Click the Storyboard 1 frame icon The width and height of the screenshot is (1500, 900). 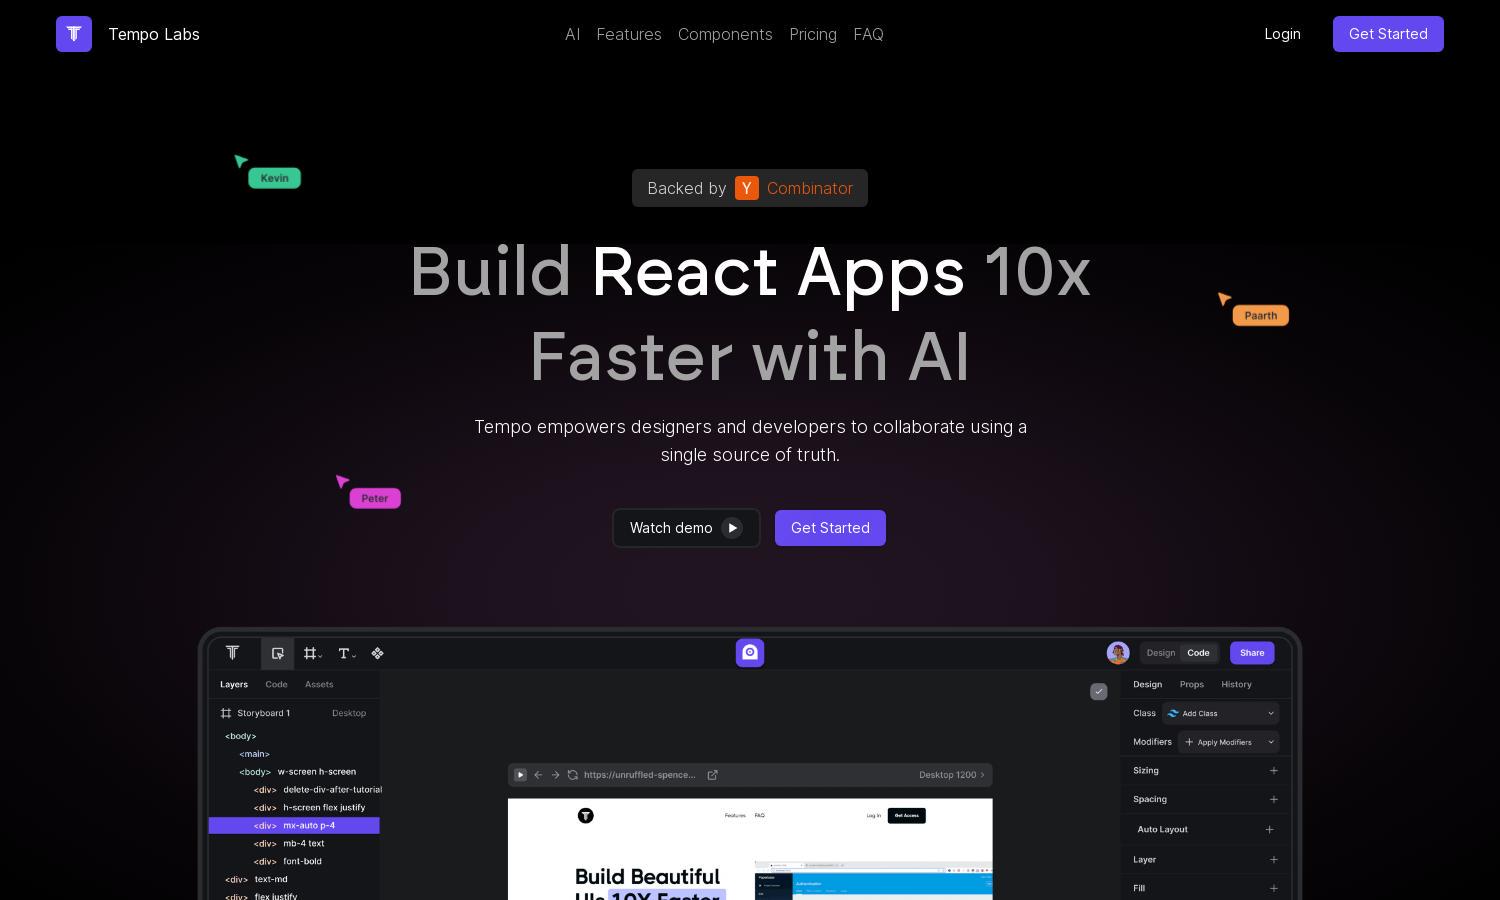[226, 713]
